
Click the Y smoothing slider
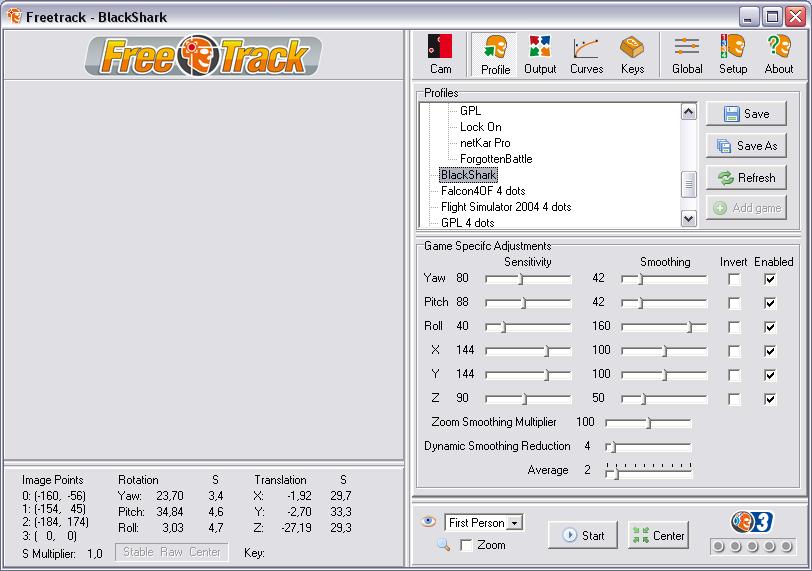(x=664, y=375)
